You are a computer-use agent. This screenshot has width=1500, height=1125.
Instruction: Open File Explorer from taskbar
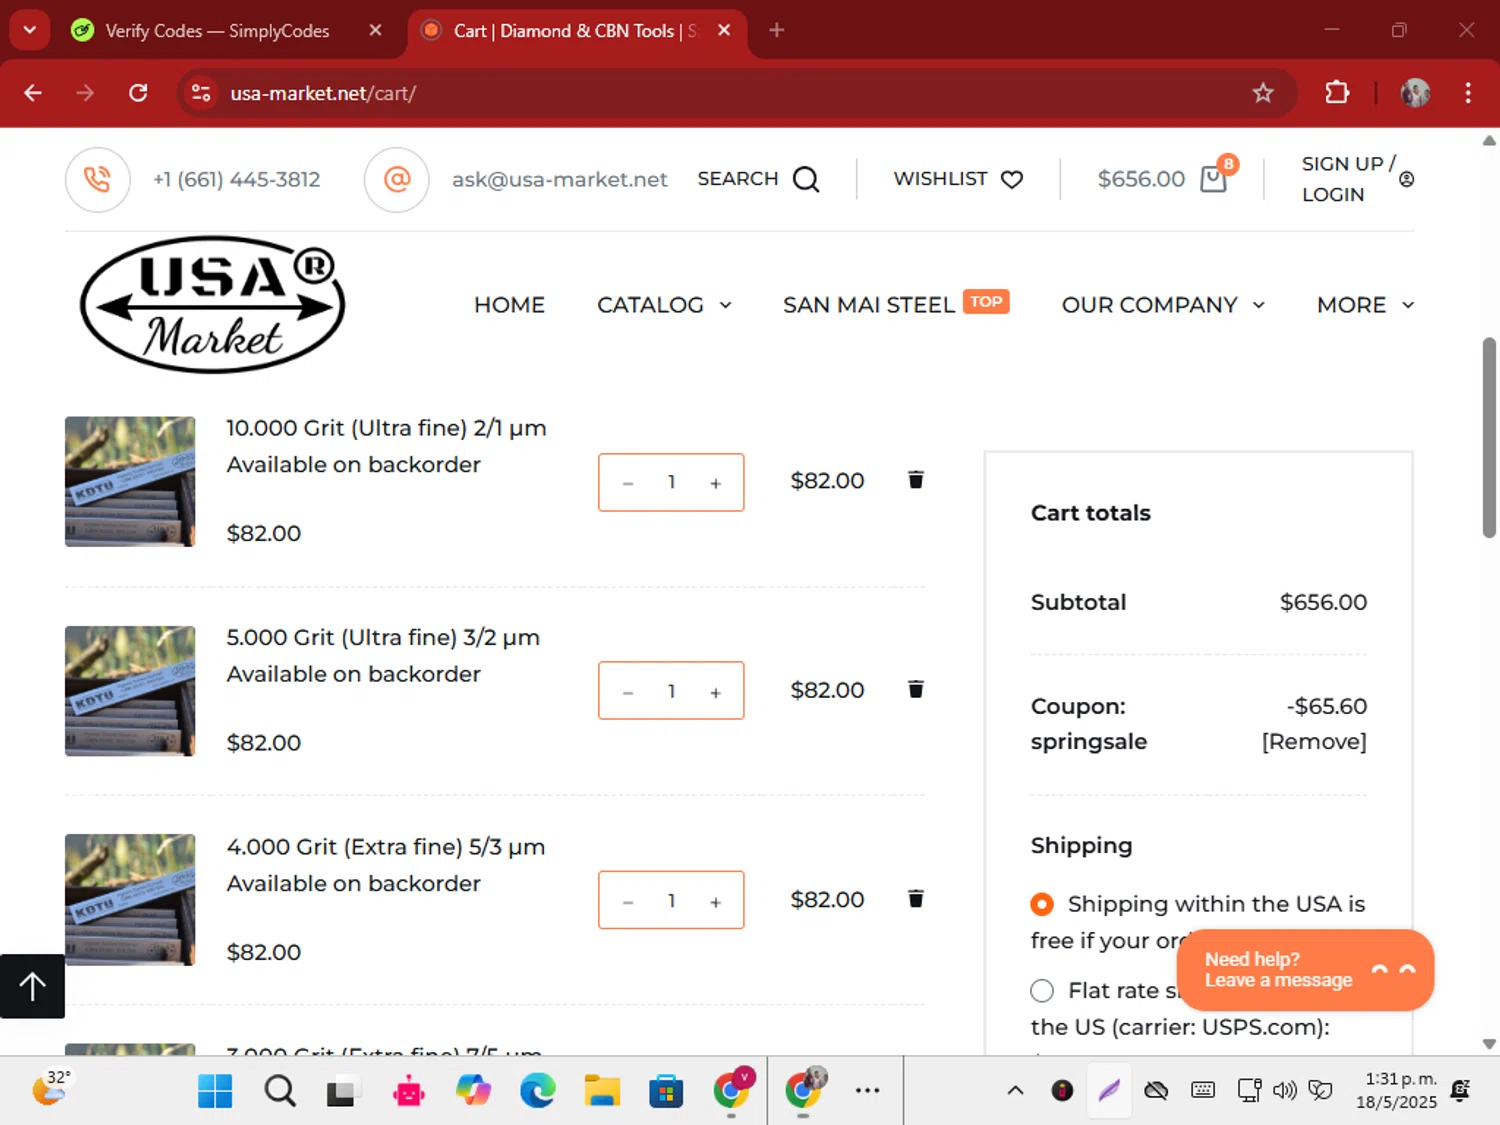pos(602,1091)
